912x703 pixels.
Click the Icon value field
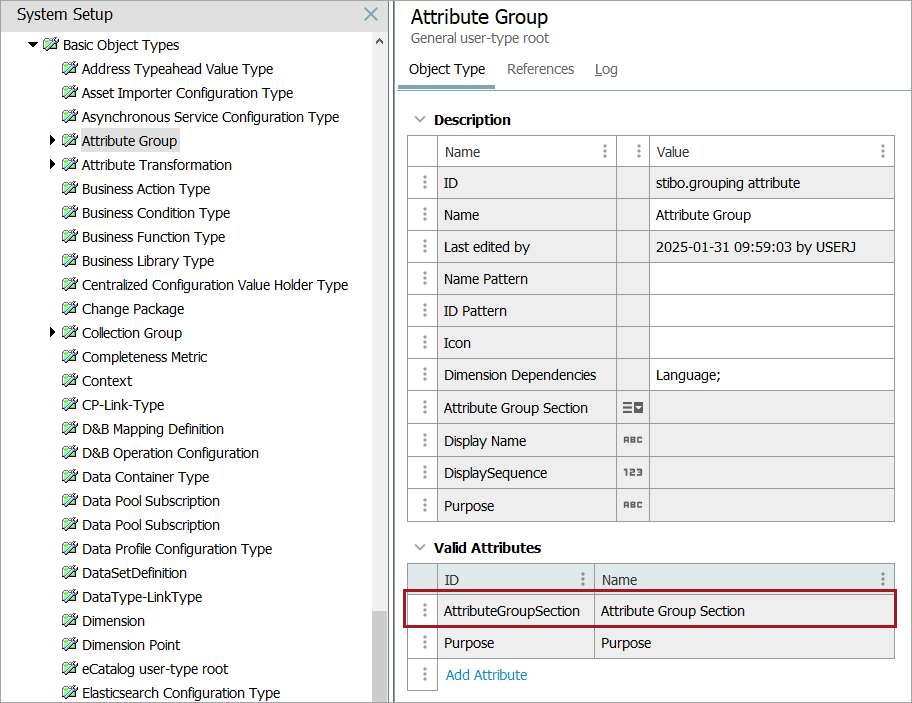click(772, 342)
